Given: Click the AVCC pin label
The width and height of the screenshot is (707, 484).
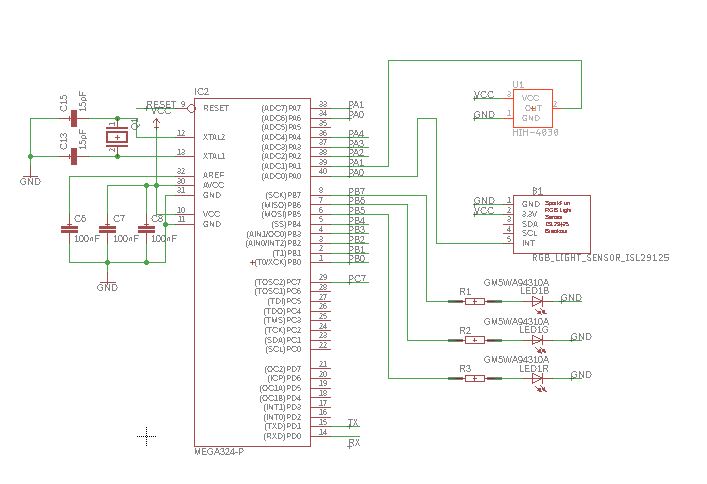Looking at the screenshot, I should pyautogui.click(x=213, y=185).
